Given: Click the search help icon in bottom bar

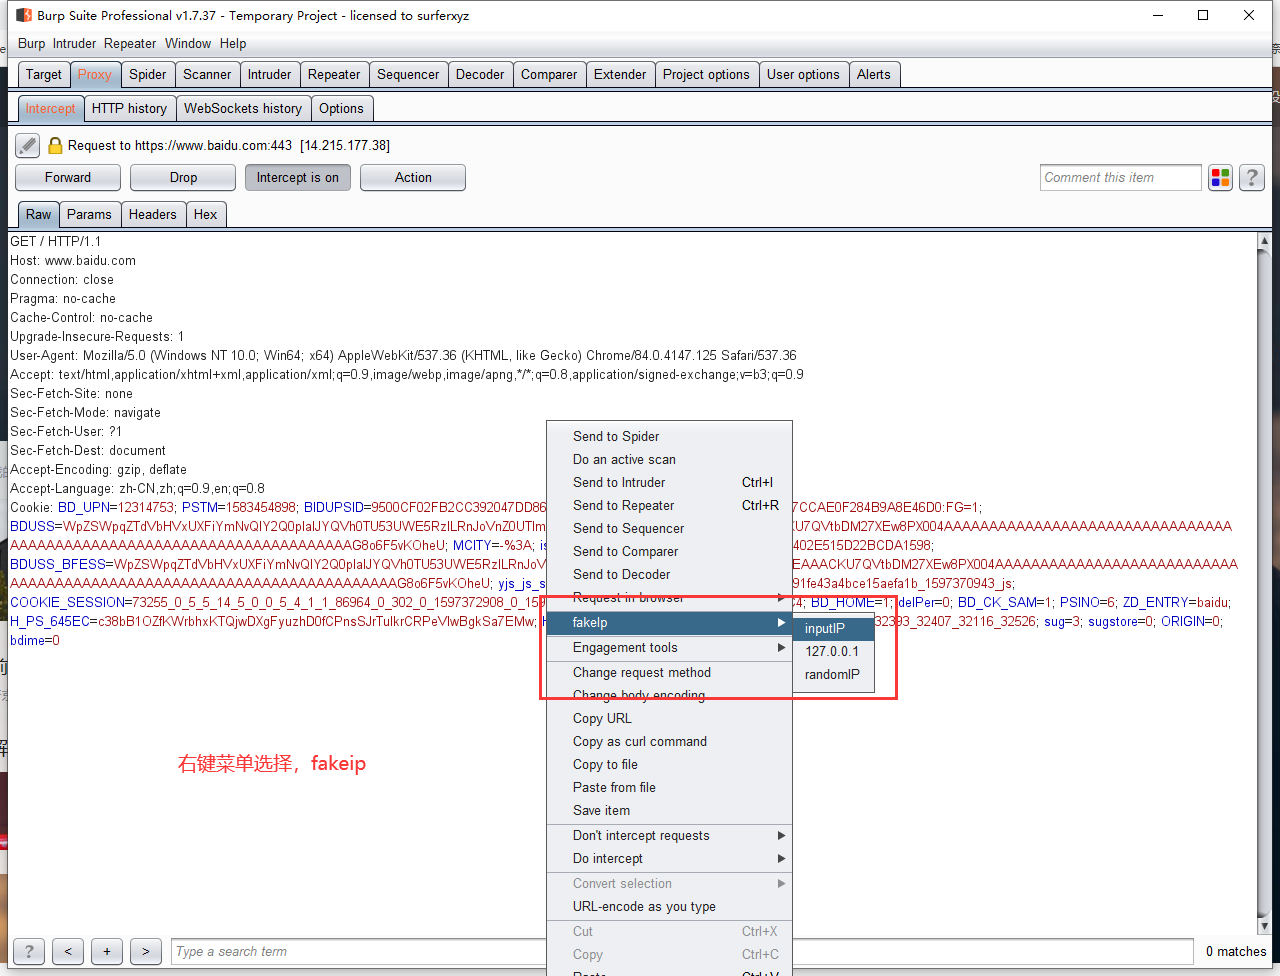Looking at the screenshot, I should 28,951.
